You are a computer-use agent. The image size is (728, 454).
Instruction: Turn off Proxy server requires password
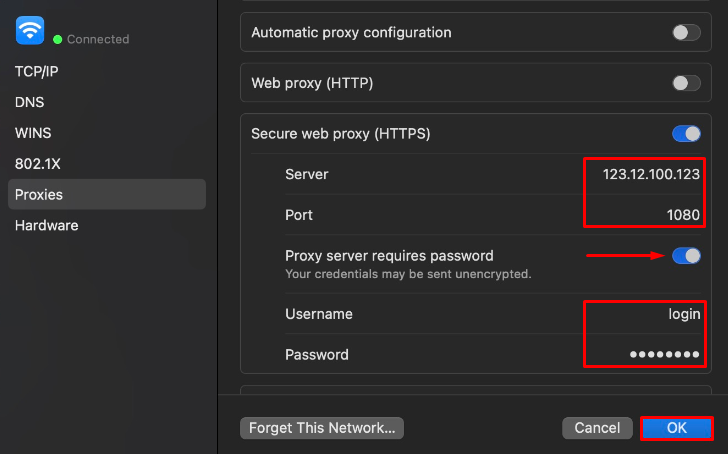click(686, 256)
